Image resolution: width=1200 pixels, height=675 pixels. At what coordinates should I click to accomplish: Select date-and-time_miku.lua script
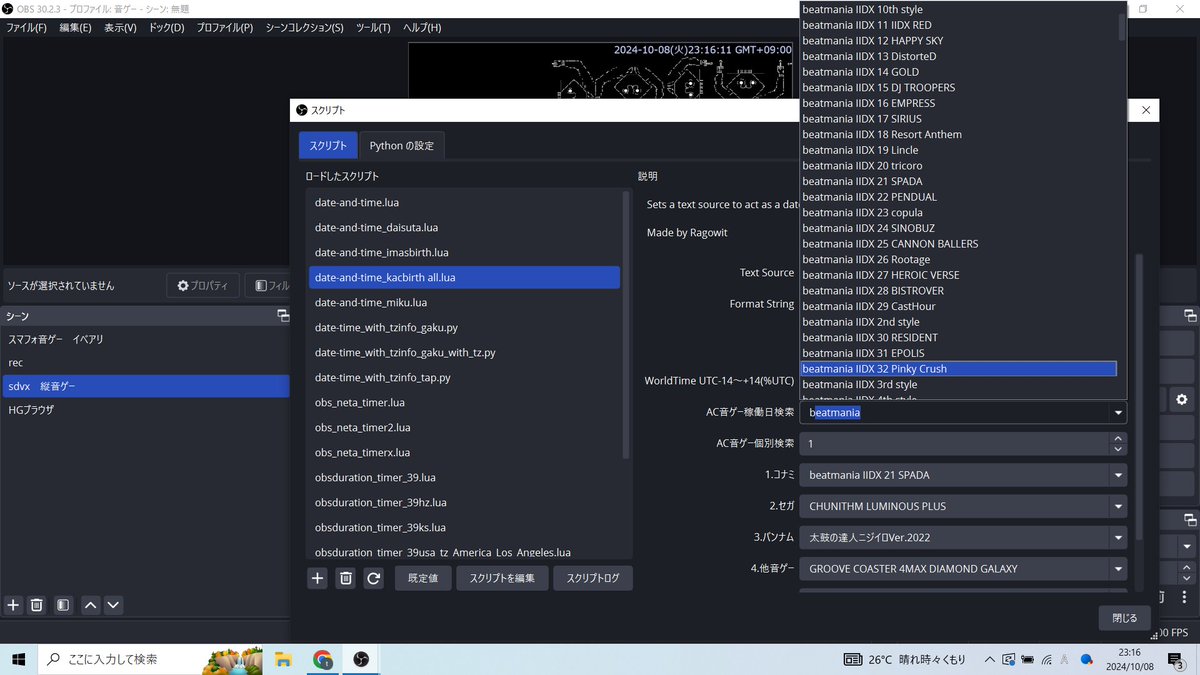[x=464, y=302]
